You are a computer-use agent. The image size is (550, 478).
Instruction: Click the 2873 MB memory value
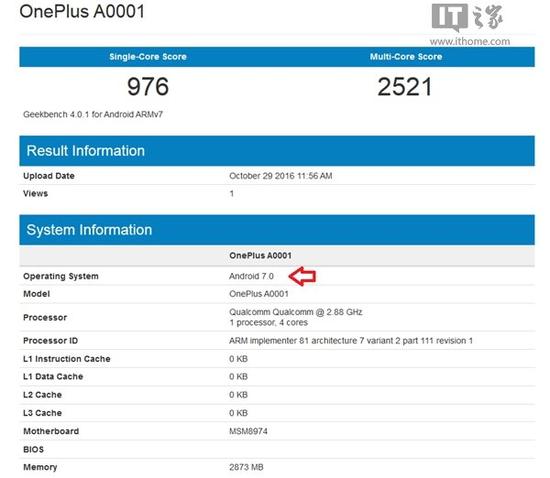(x=246, y=467)
